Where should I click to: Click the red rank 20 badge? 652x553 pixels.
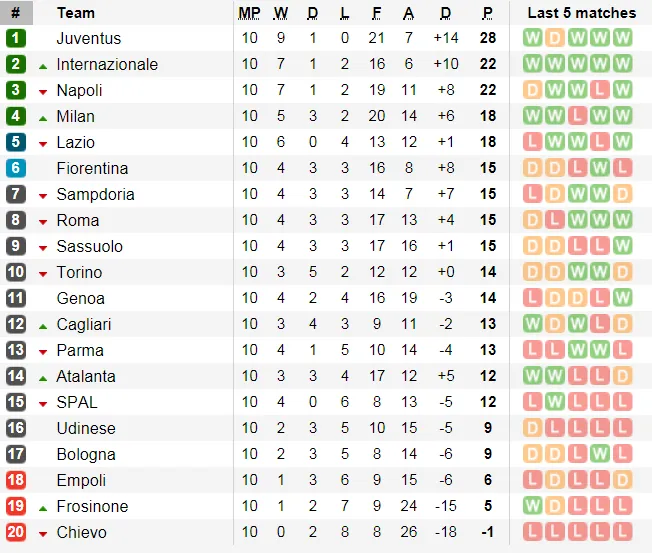pyautogui.click(x=15, y=532)
